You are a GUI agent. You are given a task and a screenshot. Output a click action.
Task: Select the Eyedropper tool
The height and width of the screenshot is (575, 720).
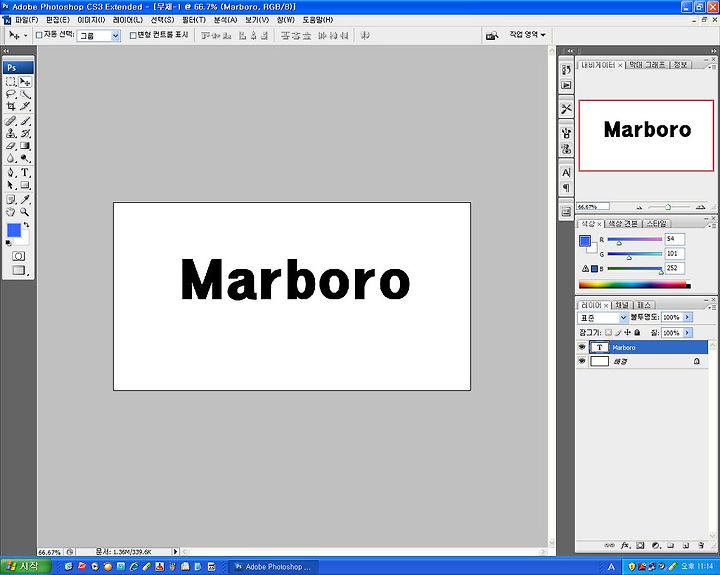[25, 200]
